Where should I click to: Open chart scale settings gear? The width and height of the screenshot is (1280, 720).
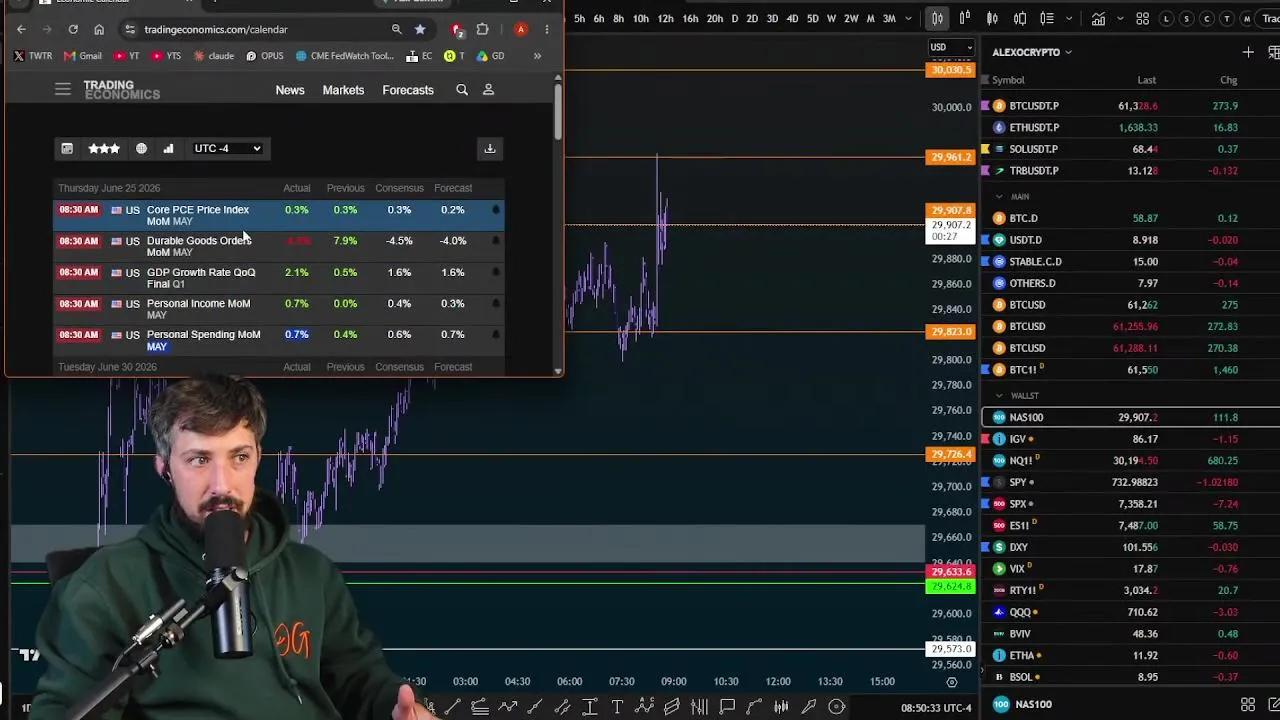[x=951, y=682]
